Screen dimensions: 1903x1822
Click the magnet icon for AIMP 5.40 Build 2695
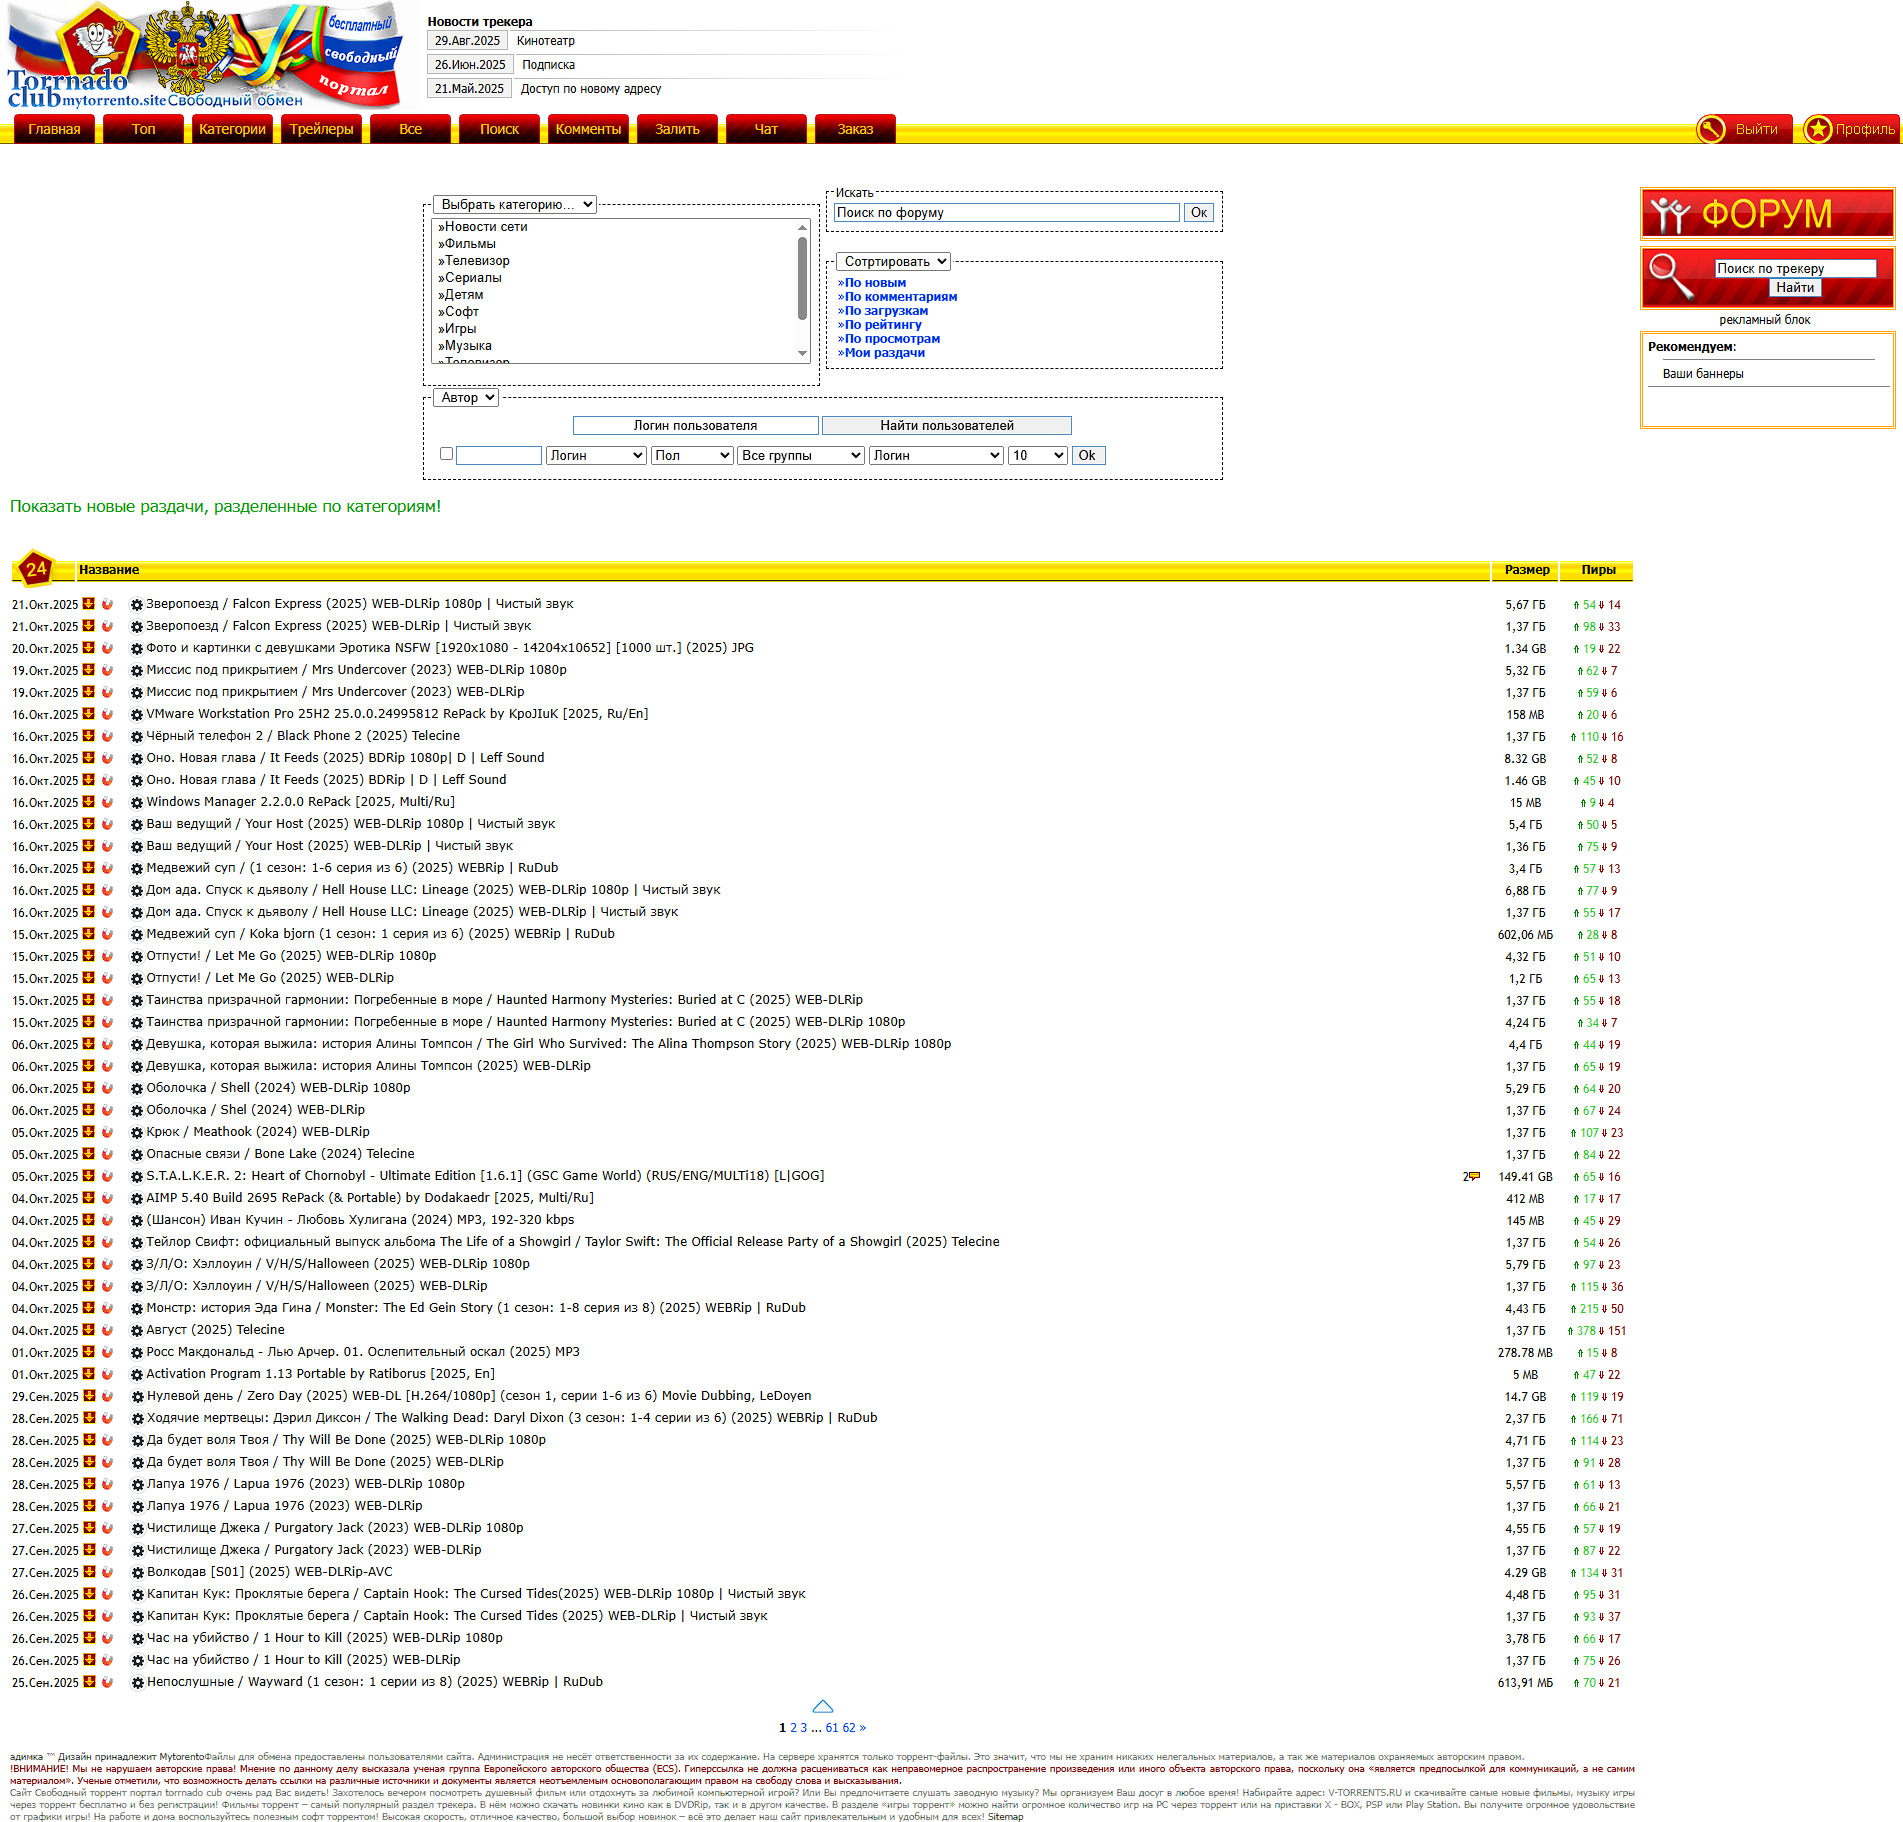pyautogui.click(x=107, y=1198)
